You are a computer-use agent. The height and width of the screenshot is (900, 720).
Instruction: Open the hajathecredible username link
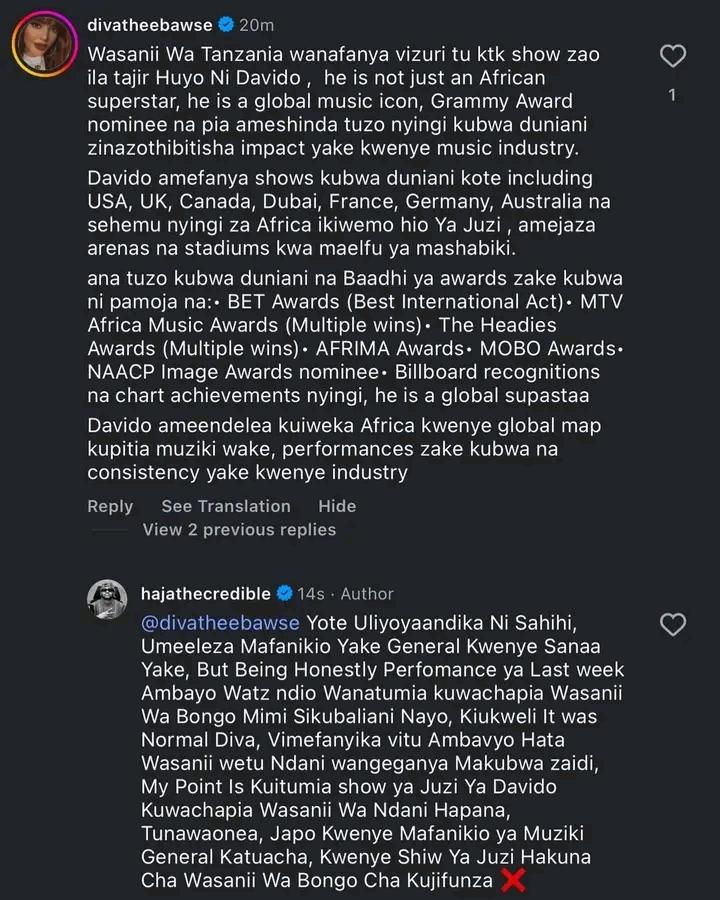207,593
